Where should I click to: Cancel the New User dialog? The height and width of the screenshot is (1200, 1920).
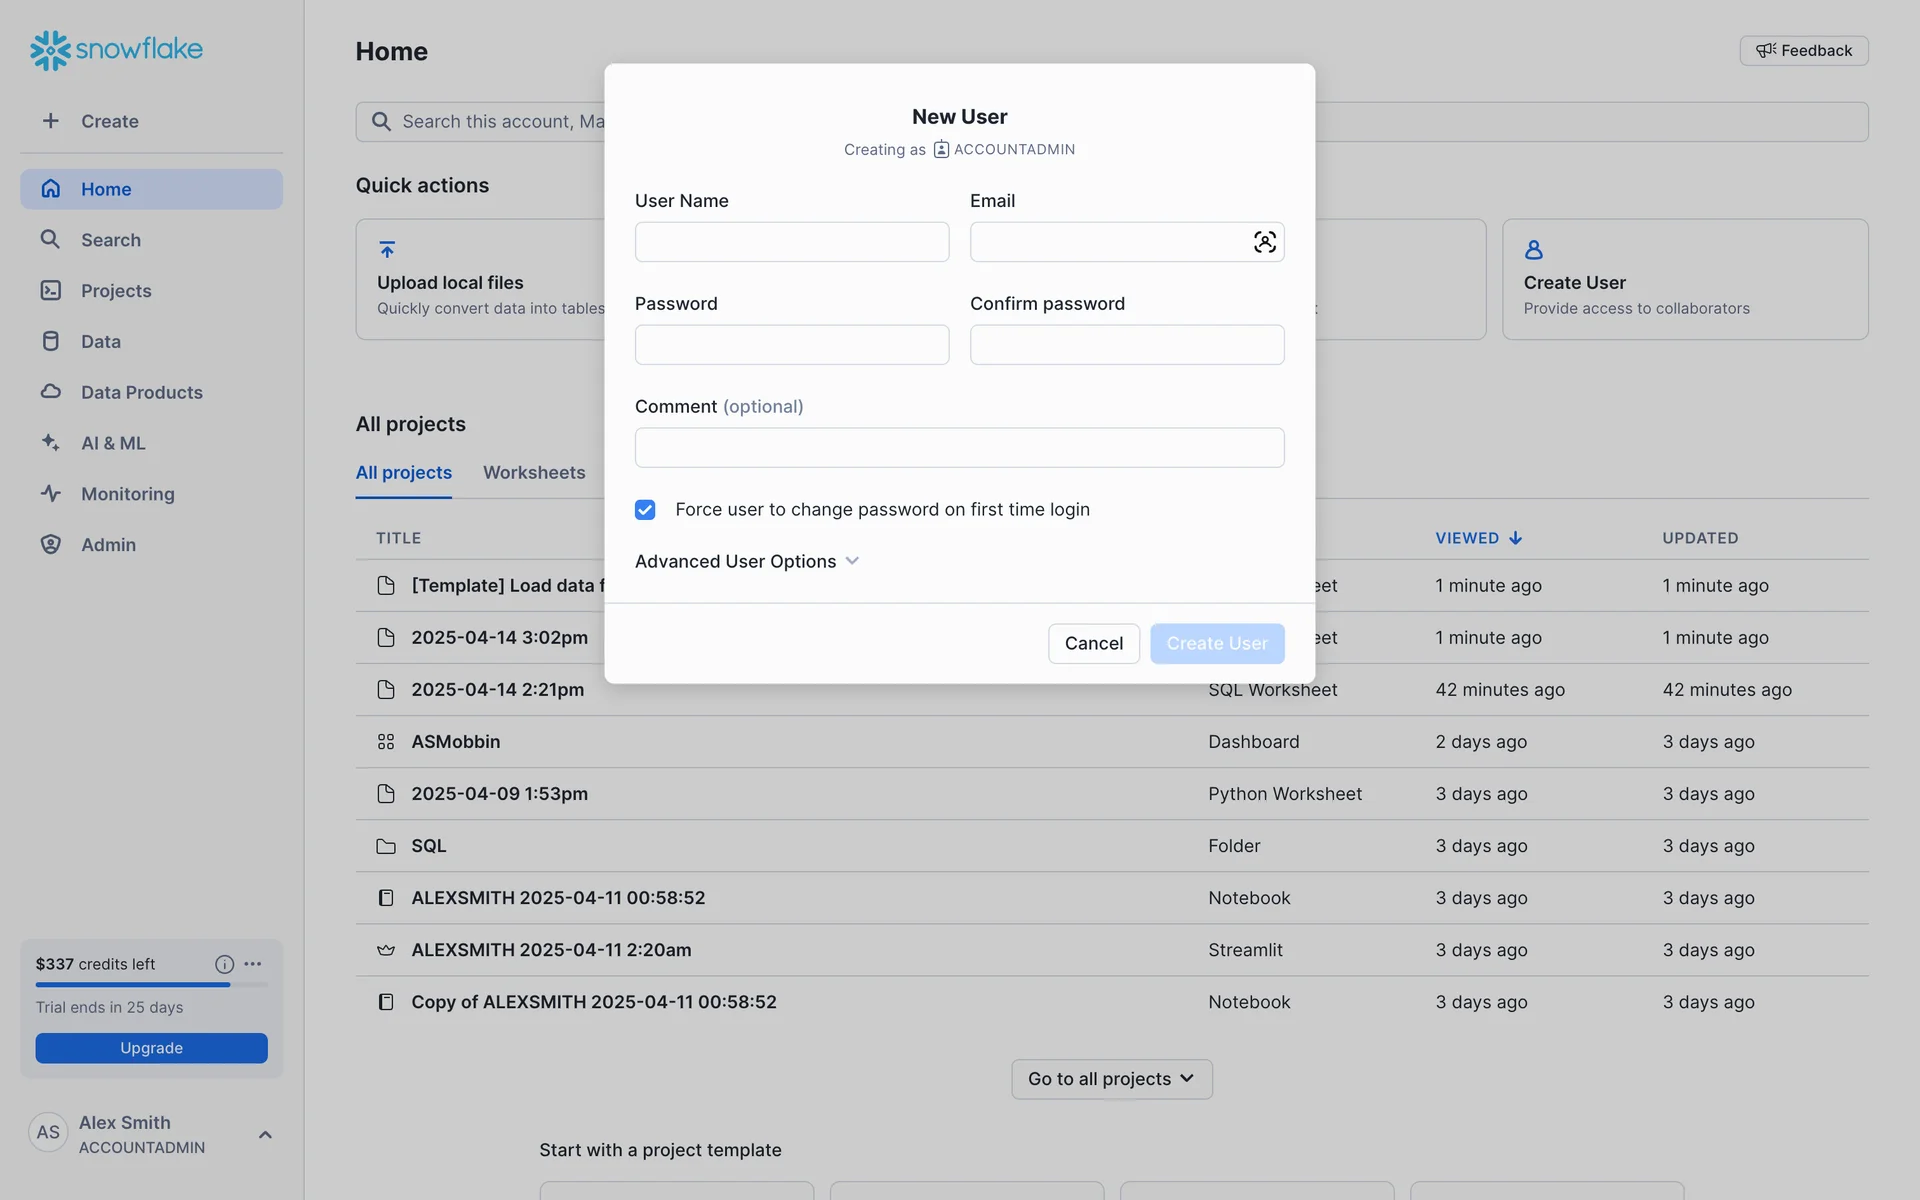(1093, 643)
